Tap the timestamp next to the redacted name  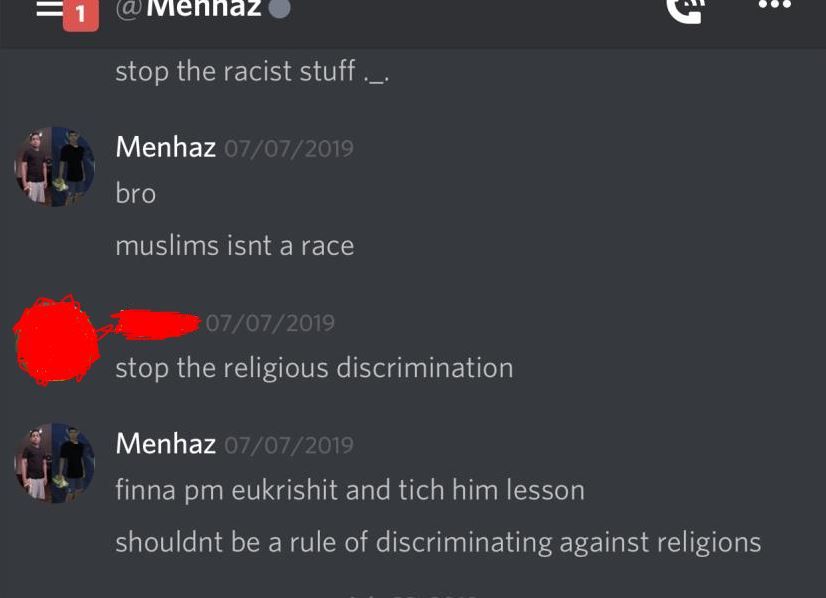270,323
